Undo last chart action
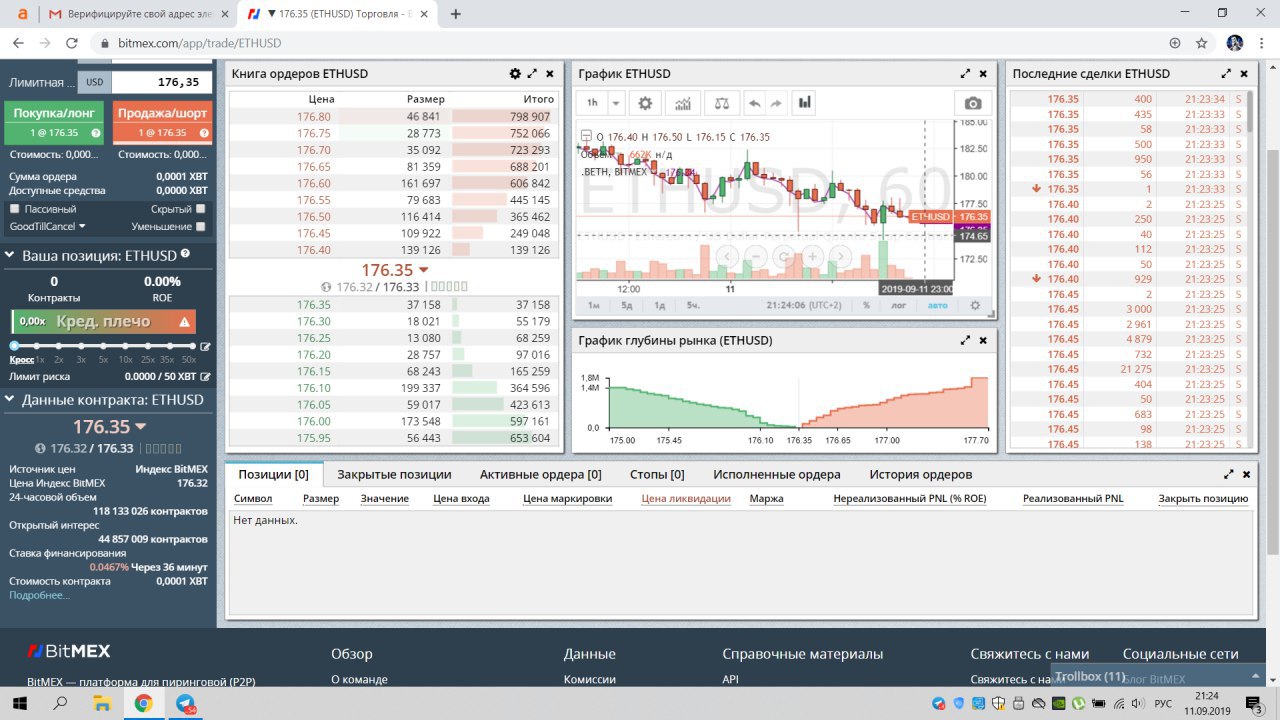This screenshot has height=720, width=1280. pyautogui.click(x=754, y=103)
